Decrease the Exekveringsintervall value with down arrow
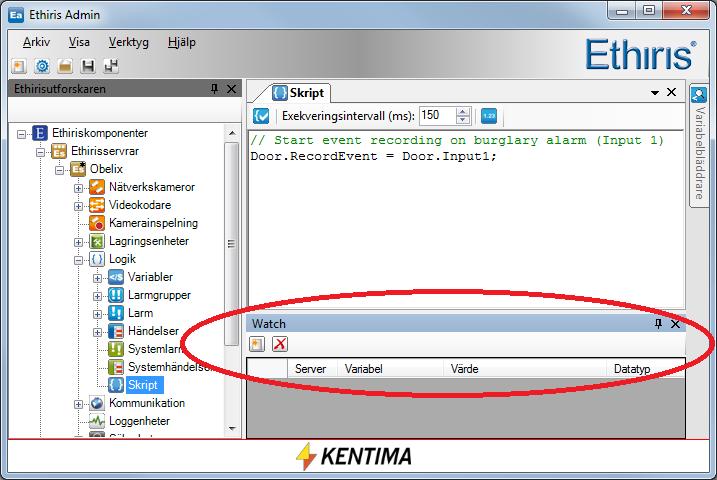 click(463, 120)
